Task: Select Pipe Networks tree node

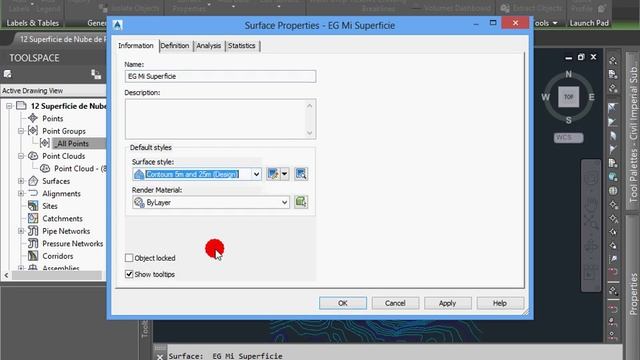Action: pos(66,231)
